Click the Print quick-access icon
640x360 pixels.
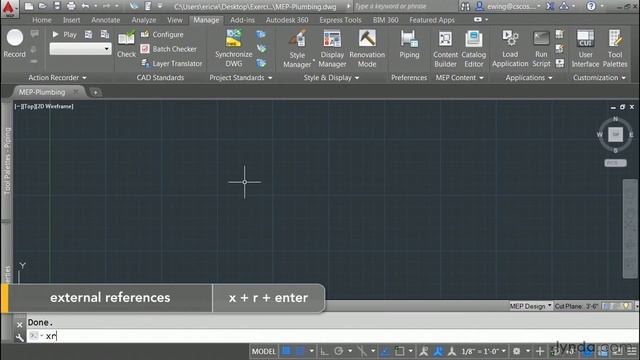pyautogui.click(x=71, y=6)
